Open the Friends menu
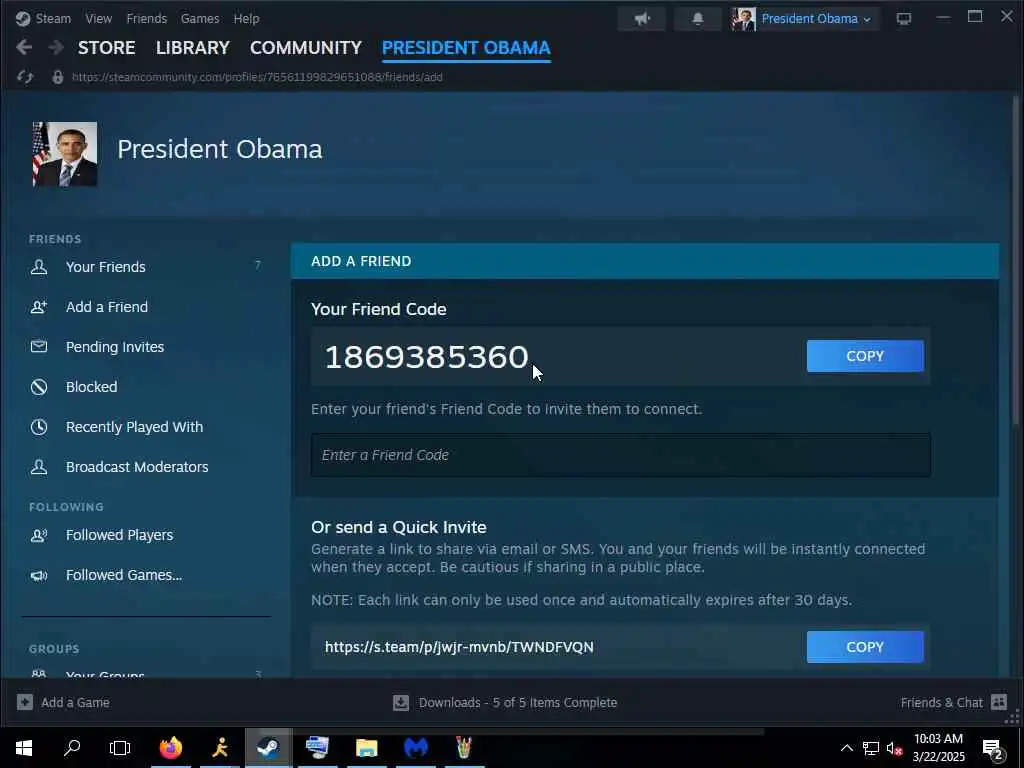This screenshot has height=768, width=1024. 146,18
